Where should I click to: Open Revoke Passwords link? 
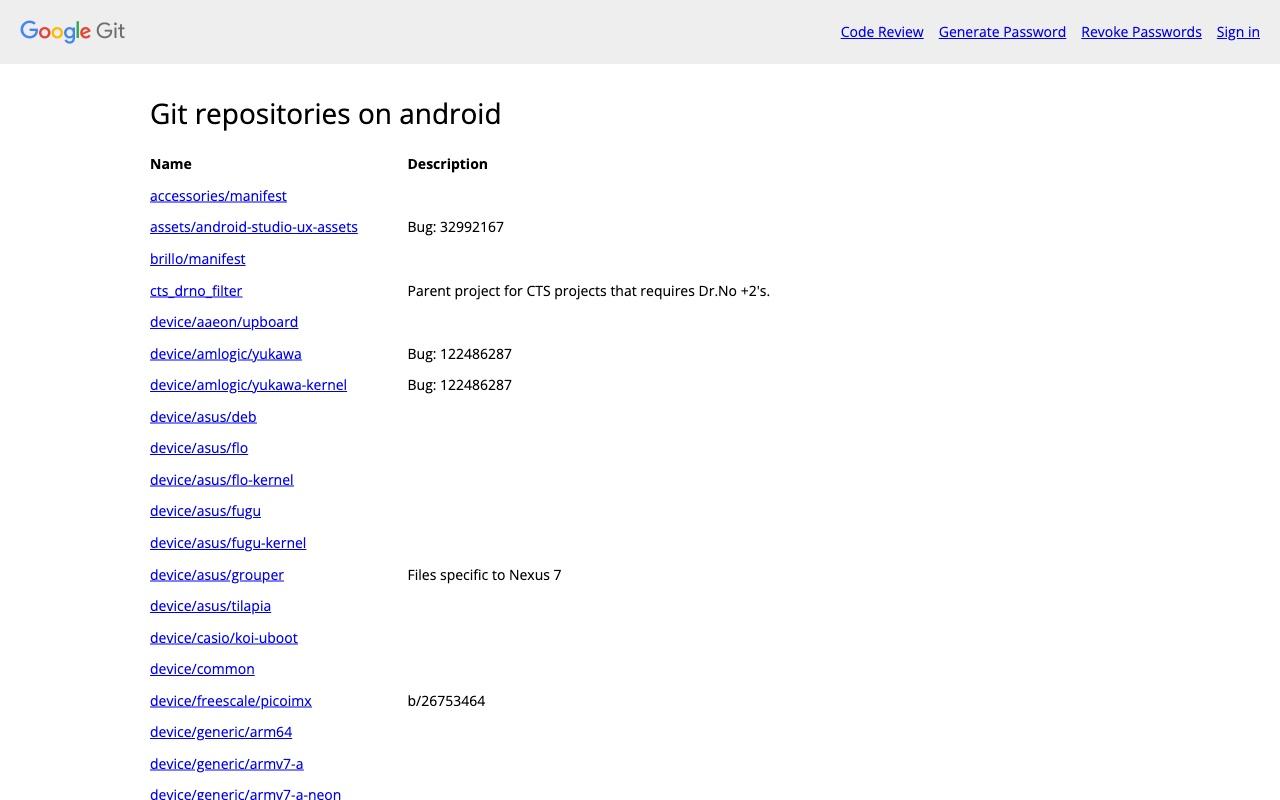pyautogui.click(x=1141, y=32)
